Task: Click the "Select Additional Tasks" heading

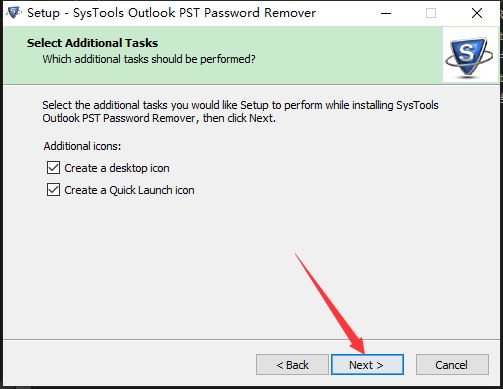Action: [93, 43]
